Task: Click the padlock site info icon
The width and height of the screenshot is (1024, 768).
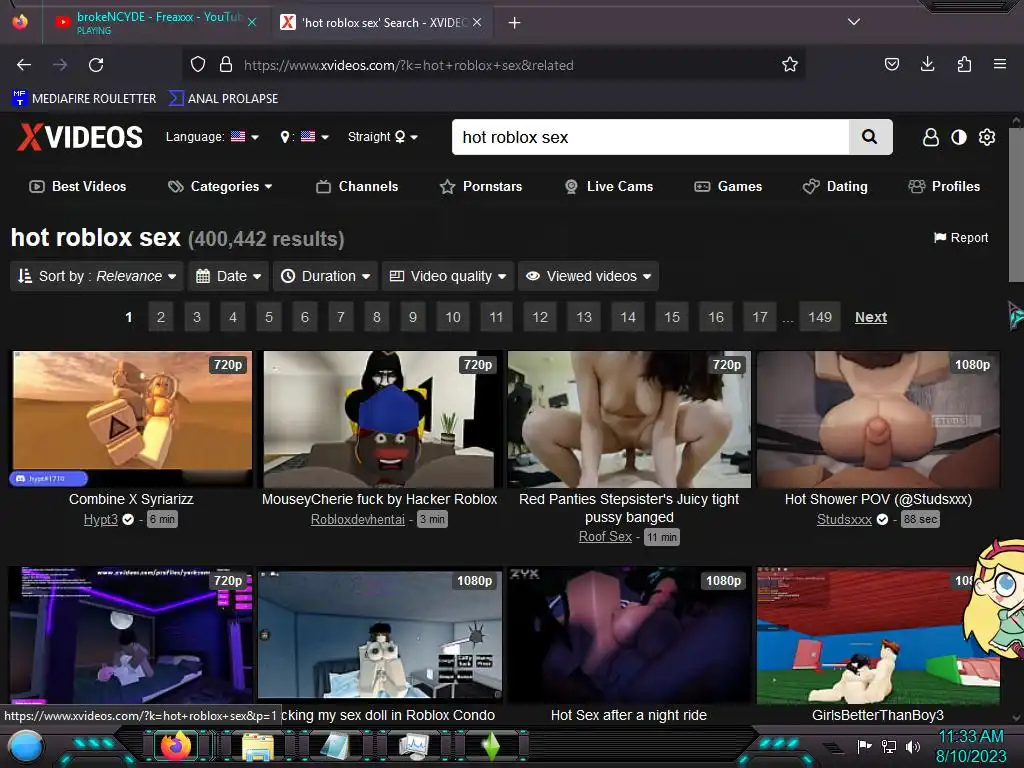Action: pos(226,65)
